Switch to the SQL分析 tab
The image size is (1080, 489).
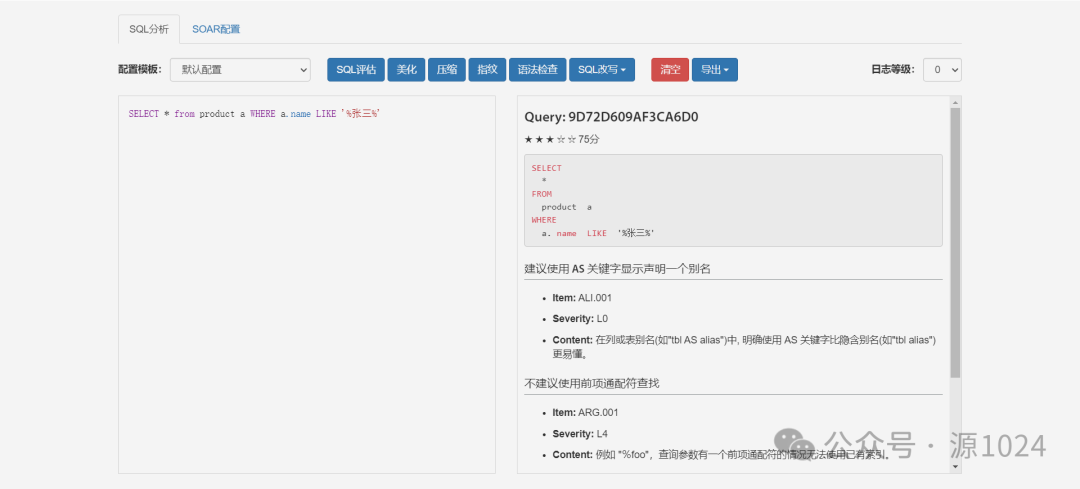[149, 29]
